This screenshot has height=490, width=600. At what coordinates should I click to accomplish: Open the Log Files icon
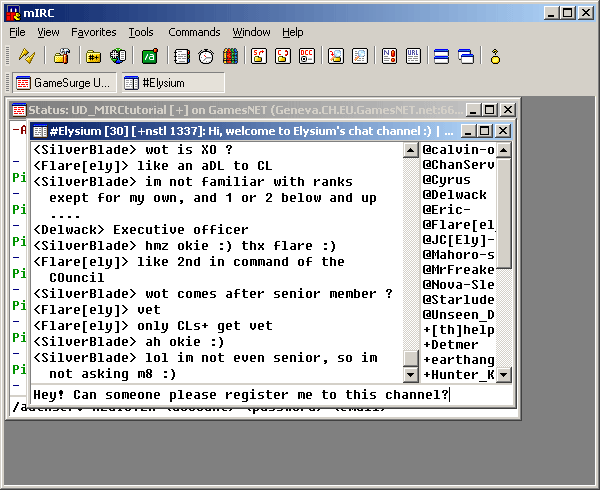pos(360,56)
